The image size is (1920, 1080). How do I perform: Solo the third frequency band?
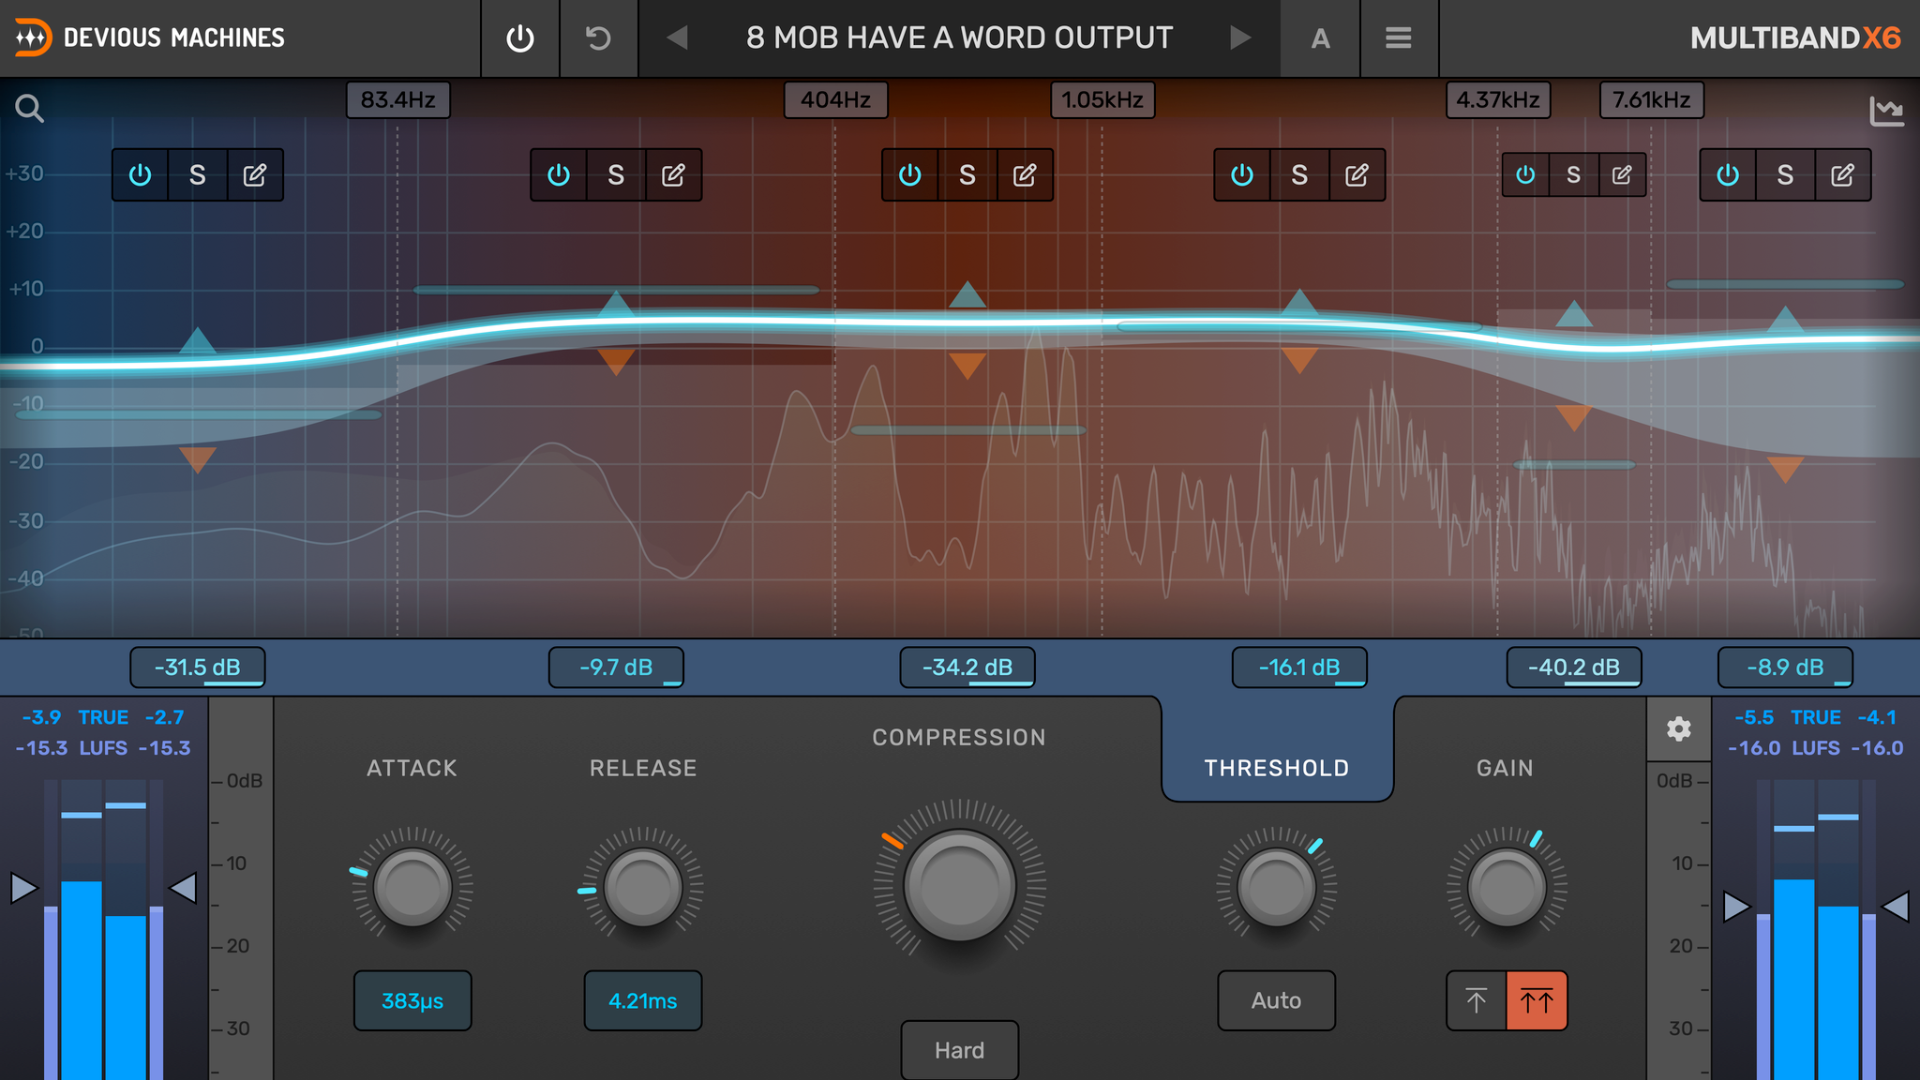[x=967, y=175]
